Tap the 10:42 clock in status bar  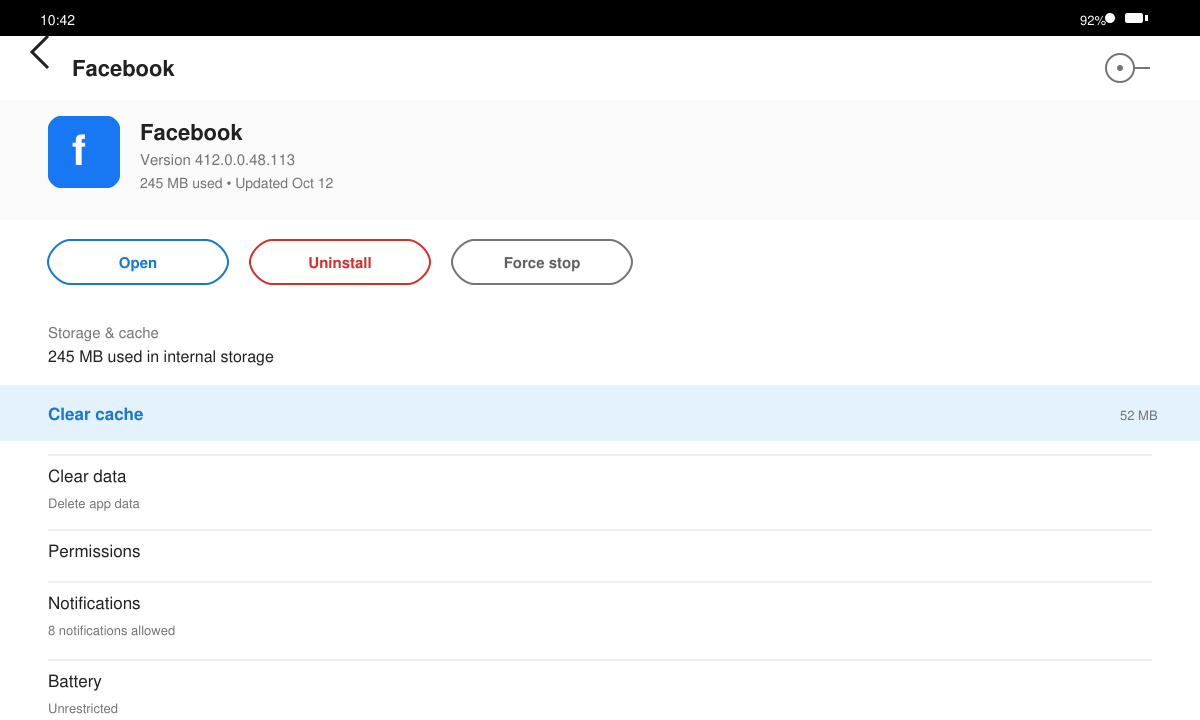(x=57, y=20)
